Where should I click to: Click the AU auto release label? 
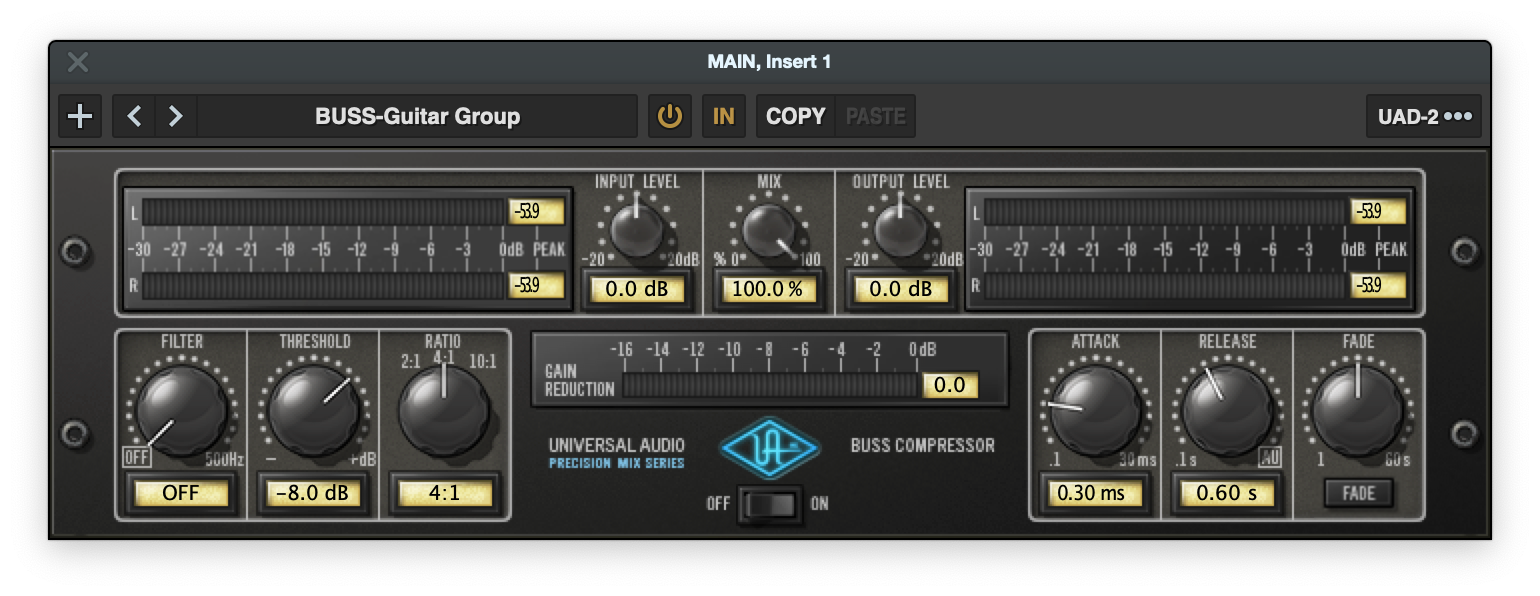coord(1269,457)
